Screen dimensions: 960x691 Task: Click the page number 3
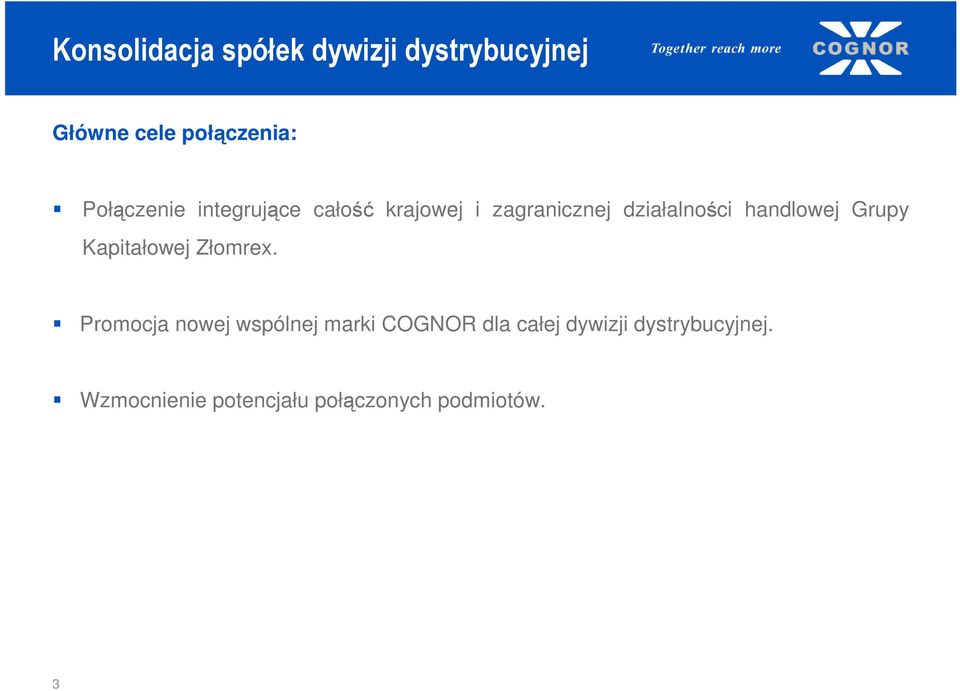56,684
